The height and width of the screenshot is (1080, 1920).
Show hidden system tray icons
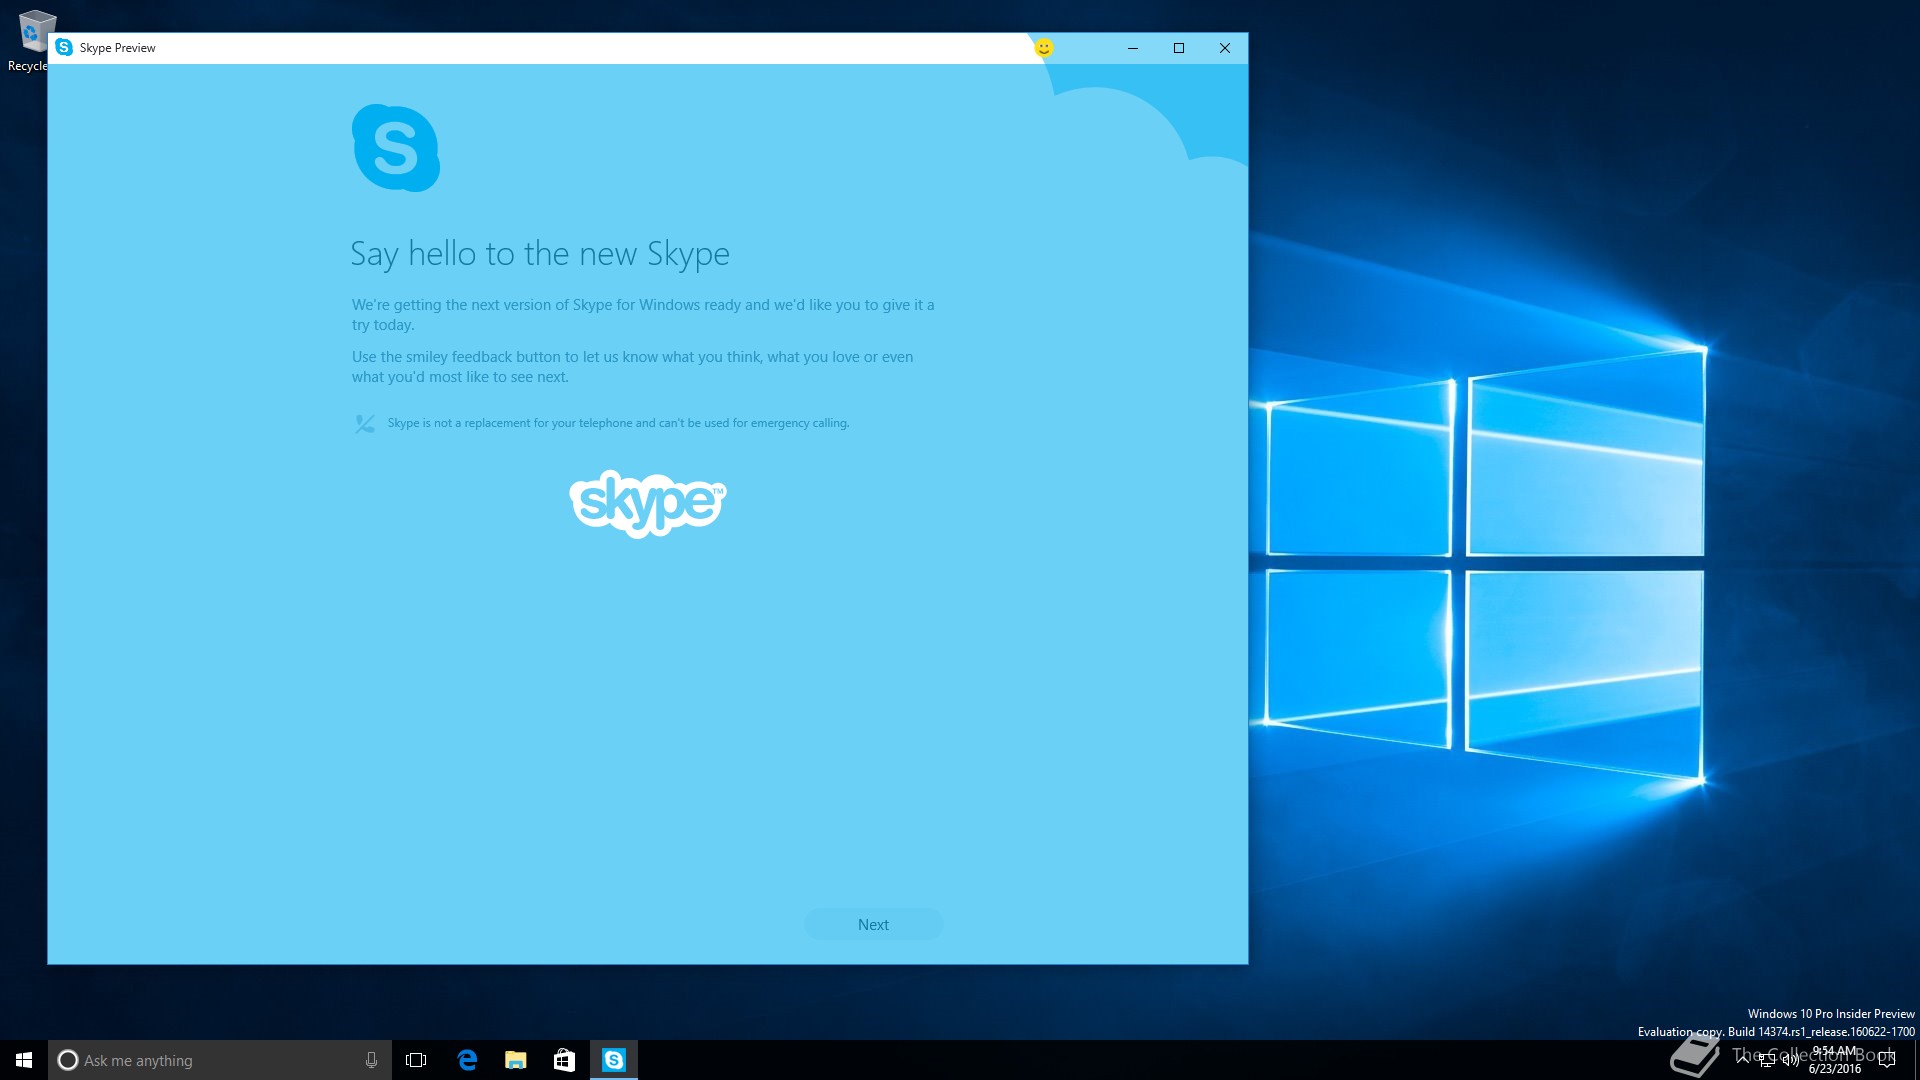(1743, 1058)
